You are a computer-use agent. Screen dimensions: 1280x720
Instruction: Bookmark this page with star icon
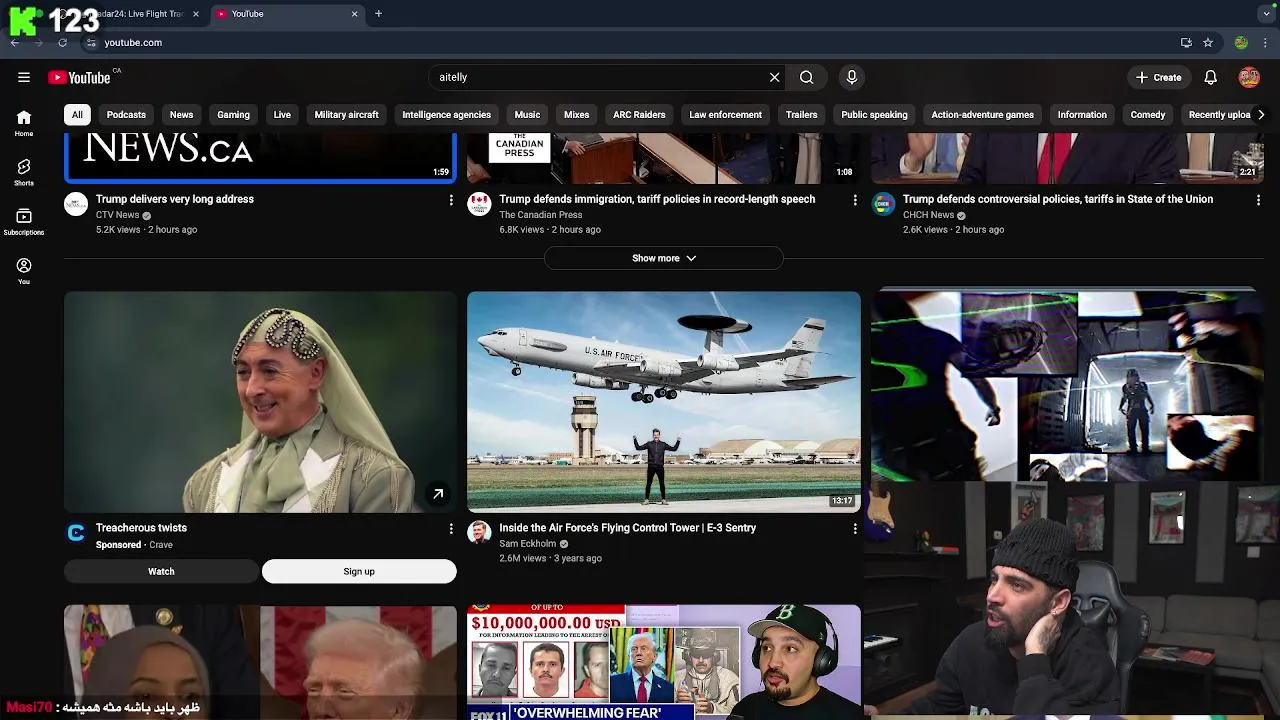pyautogui.click(x=1208, y=43)
